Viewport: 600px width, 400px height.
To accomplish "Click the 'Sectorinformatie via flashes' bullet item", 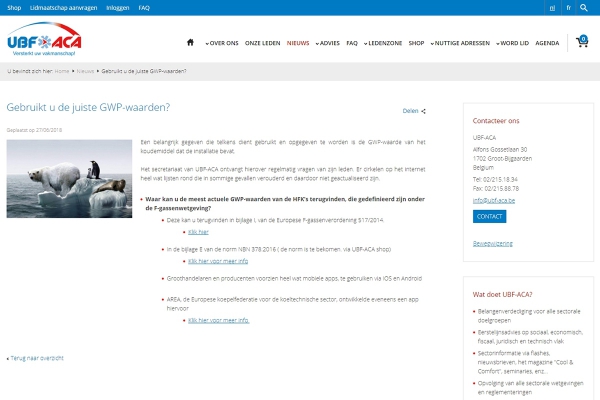I will [x=525, y=362].
